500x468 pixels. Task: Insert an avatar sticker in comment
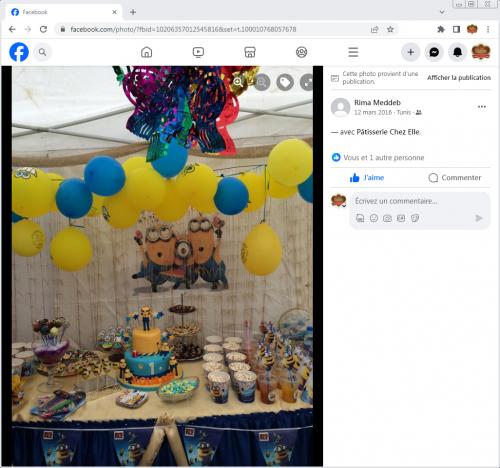360,218
